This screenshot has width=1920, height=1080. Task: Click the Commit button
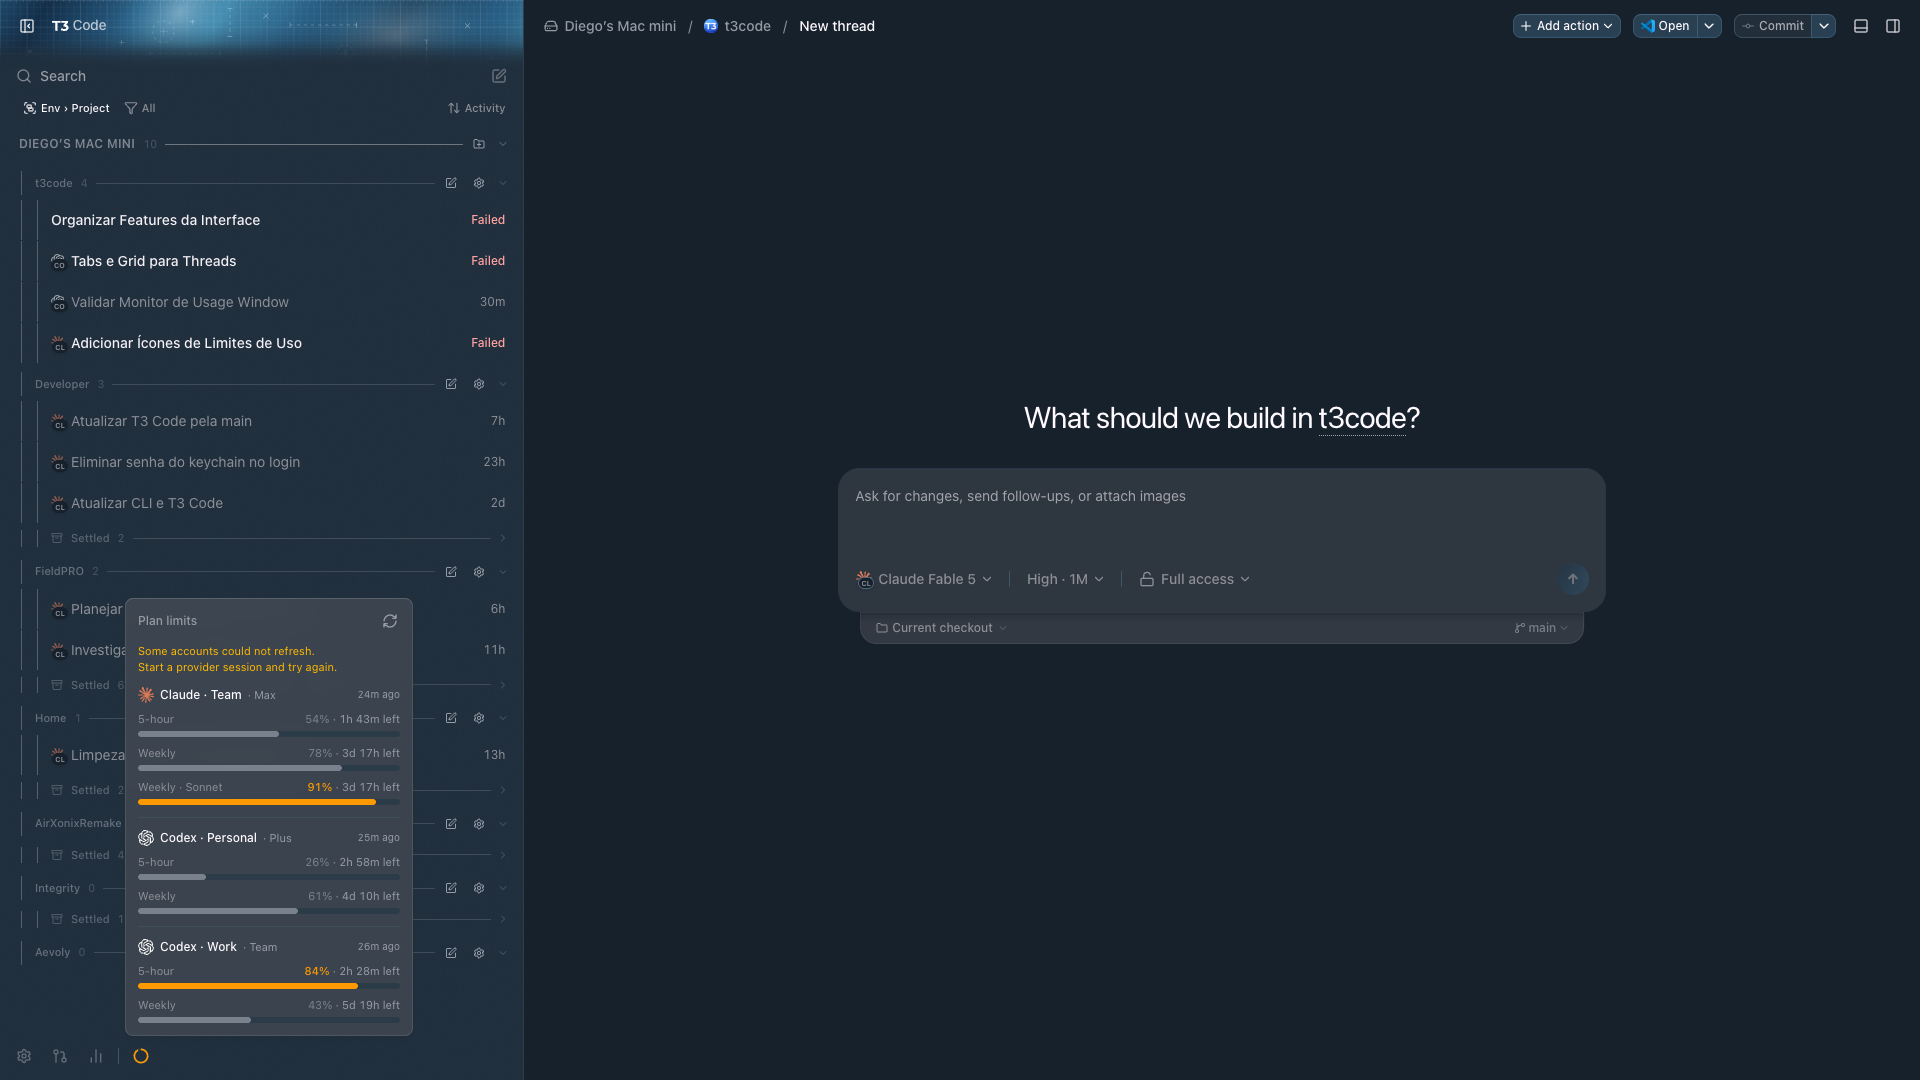[1773, 26]
